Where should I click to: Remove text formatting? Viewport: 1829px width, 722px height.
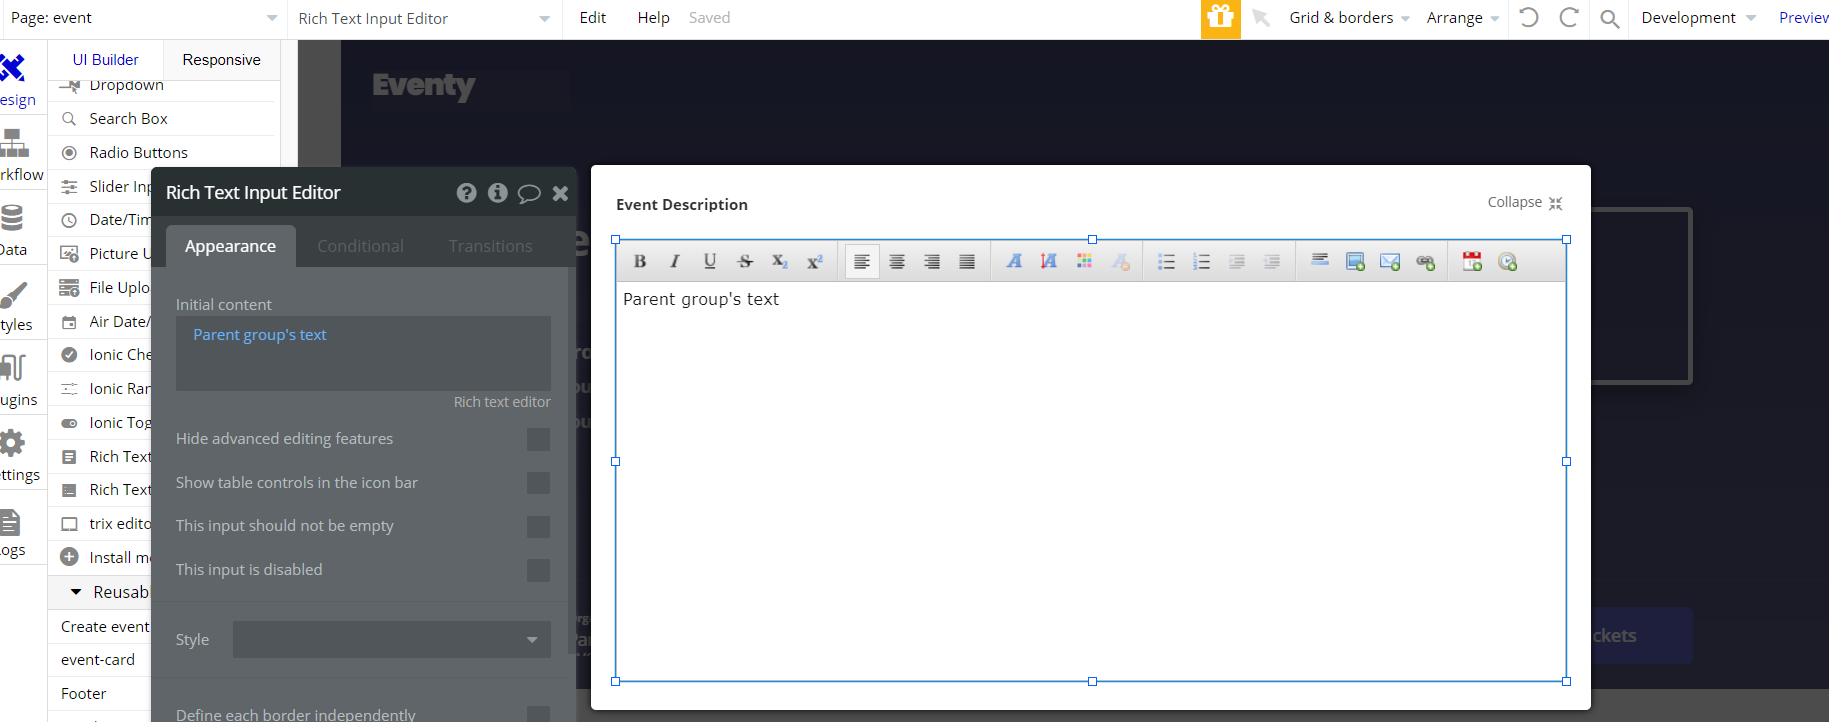[1121, 262]
